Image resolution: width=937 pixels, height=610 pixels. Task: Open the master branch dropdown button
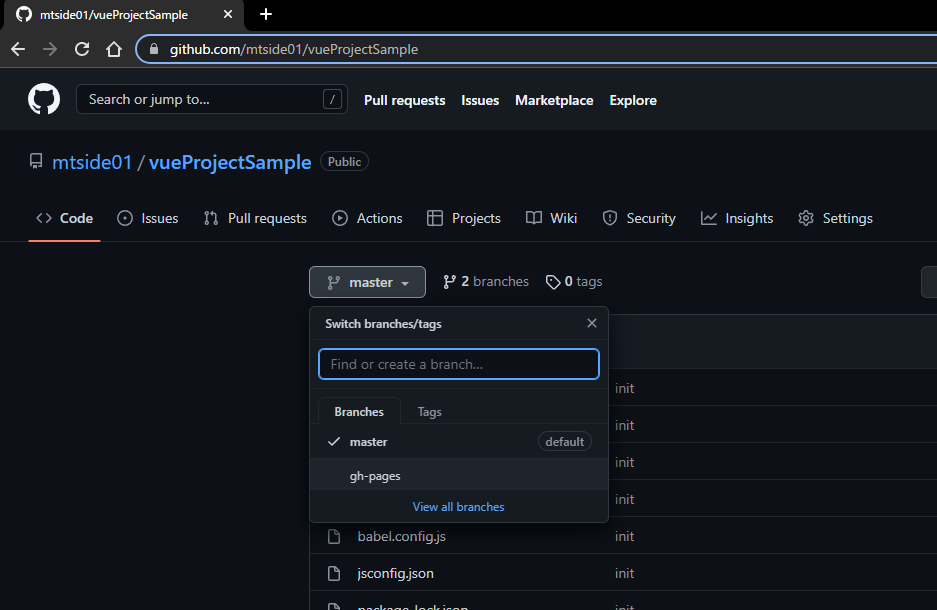pyautogui.click(x=368, y=282)
